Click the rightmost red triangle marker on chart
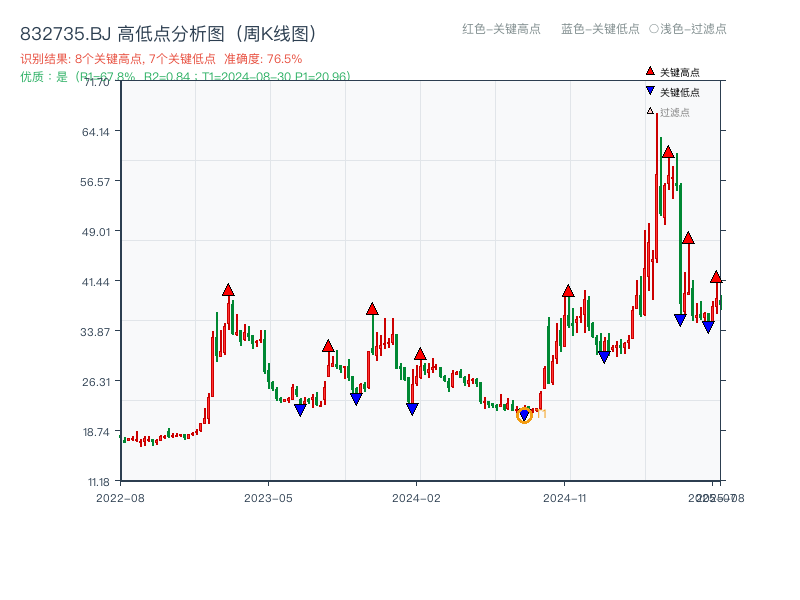 pos(716,278)
